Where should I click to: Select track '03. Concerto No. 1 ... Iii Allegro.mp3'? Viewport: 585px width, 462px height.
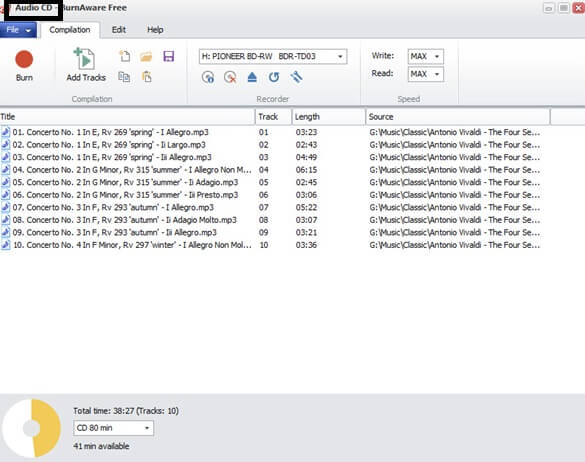[x=112, y=157]
